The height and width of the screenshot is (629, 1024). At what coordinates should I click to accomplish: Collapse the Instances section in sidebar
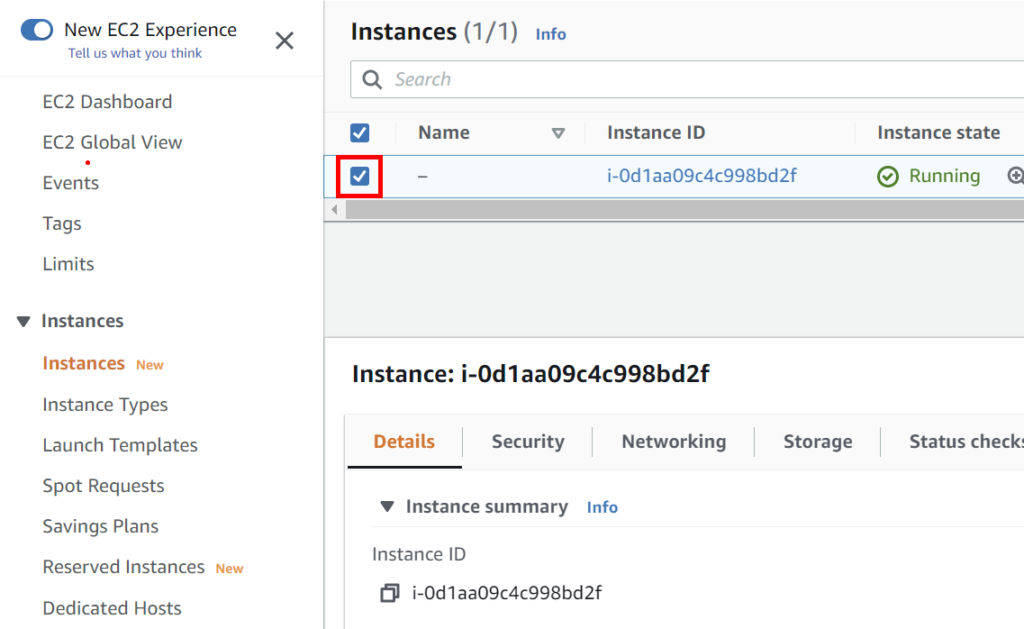(24, 321)
